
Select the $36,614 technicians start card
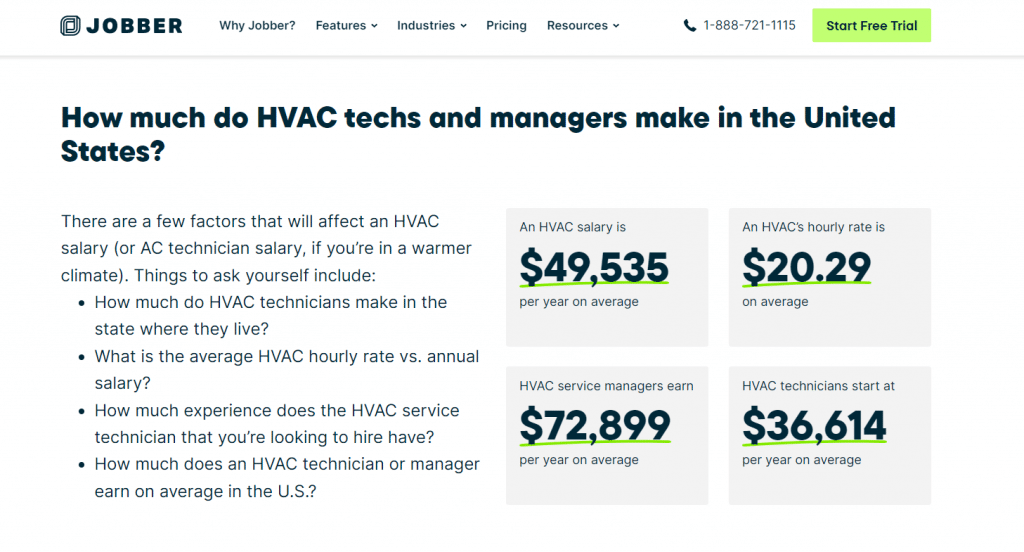tap(829, 435)
